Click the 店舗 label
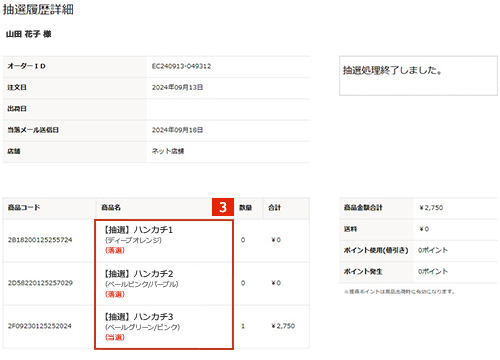This screenshot has height=360, width=500. coord(14,151)
